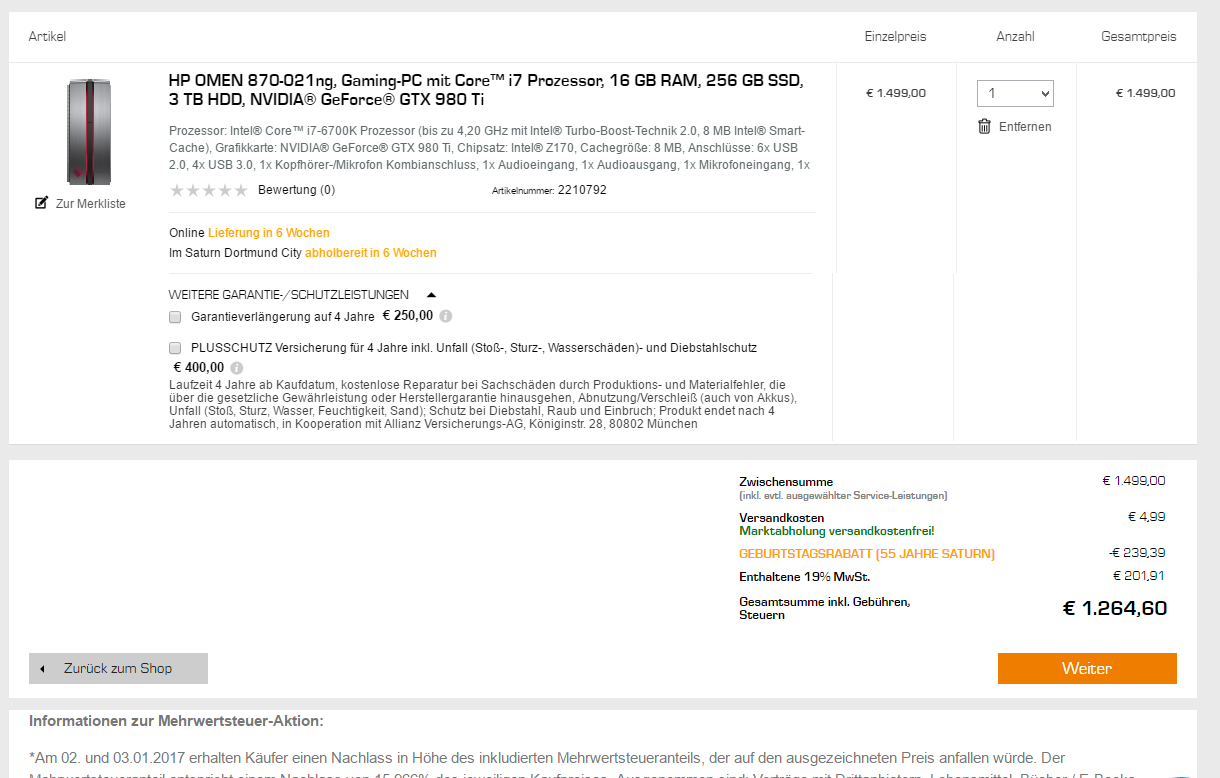
Task: Click the HP OMEN product thumbnail
Action: [x=90, y=132]
